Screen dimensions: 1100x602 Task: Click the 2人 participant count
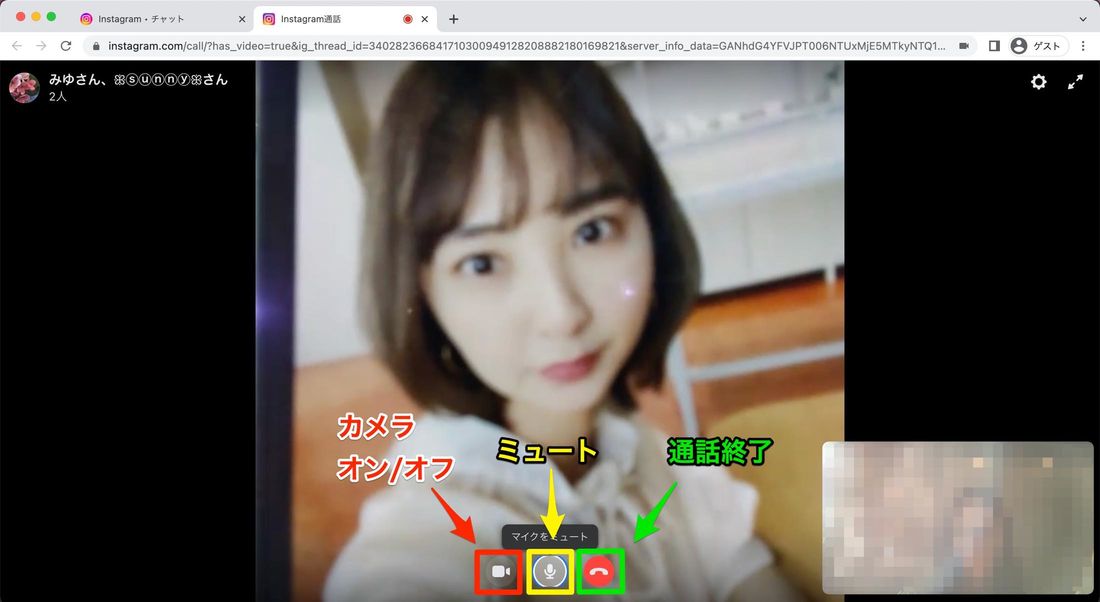point(58,97)
